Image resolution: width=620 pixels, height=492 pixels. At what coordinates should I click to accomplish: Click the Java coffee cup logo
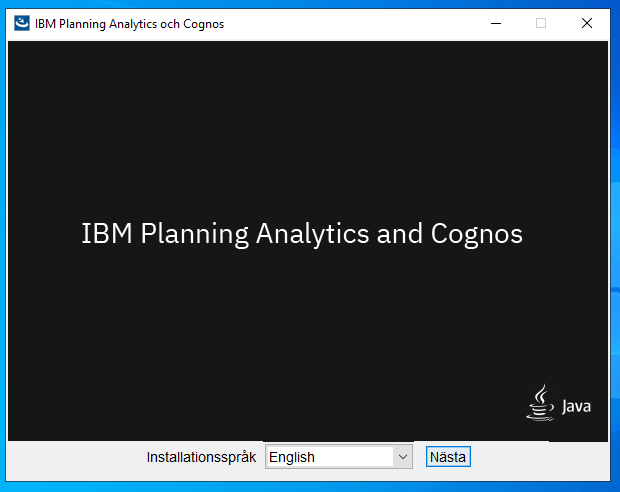(x=540, y=403)
